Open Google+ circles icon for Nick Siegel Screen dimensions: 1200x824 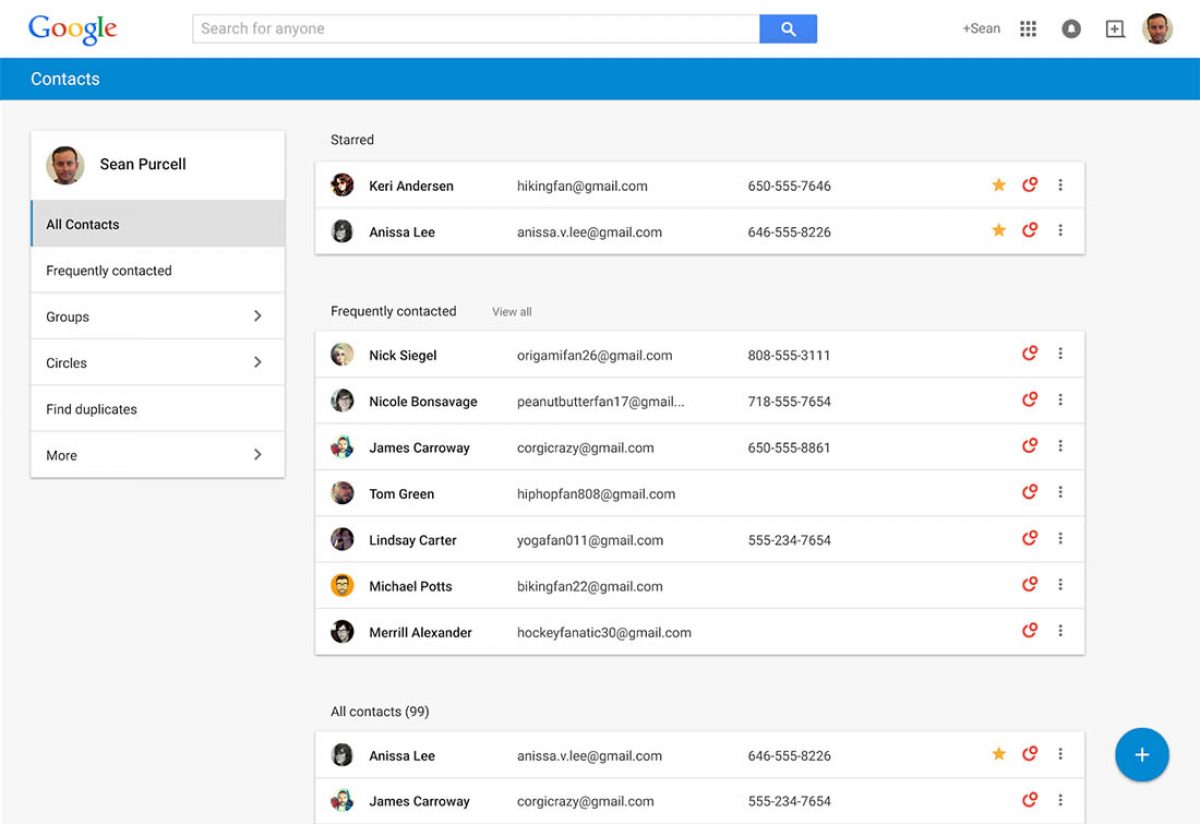click(1029, 354)
